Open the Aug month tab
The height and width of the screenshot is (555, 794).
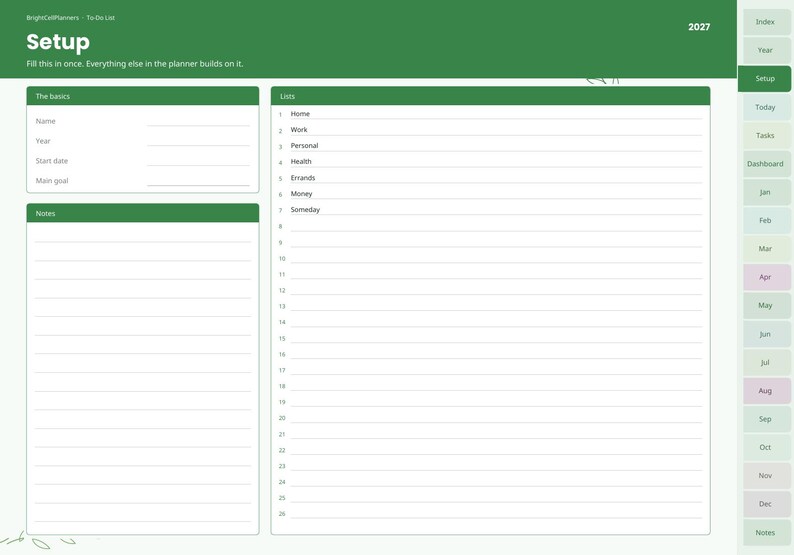click(x=765, y=390)
